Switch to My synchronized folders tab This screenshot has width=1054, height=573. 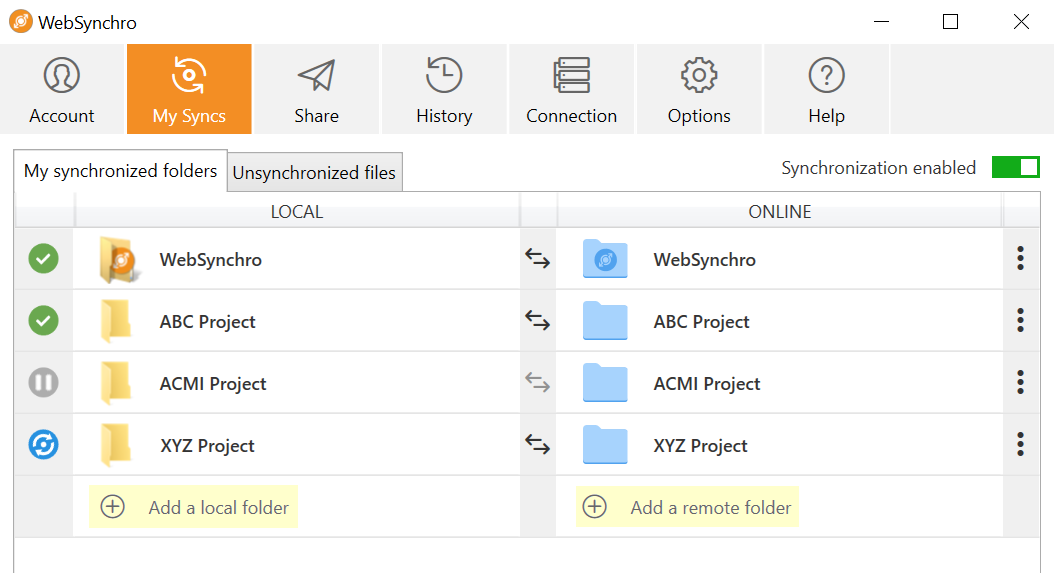coord(120,171)
